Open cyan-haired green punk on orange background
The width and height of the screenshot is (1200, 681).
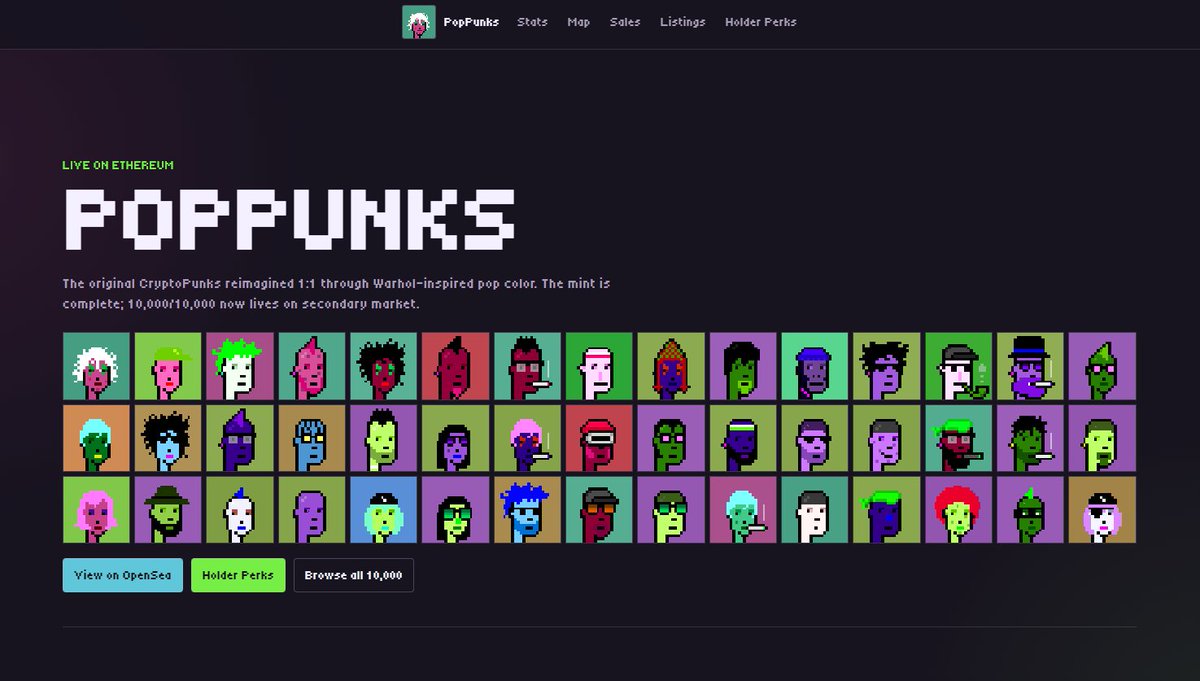tap(96, 438)
